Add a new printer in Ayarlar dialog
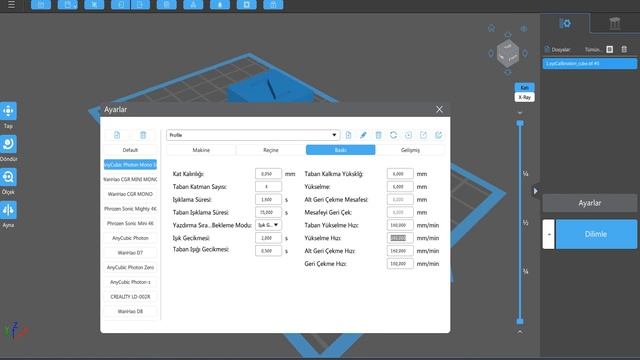640x360 pixels. (117, 135)
